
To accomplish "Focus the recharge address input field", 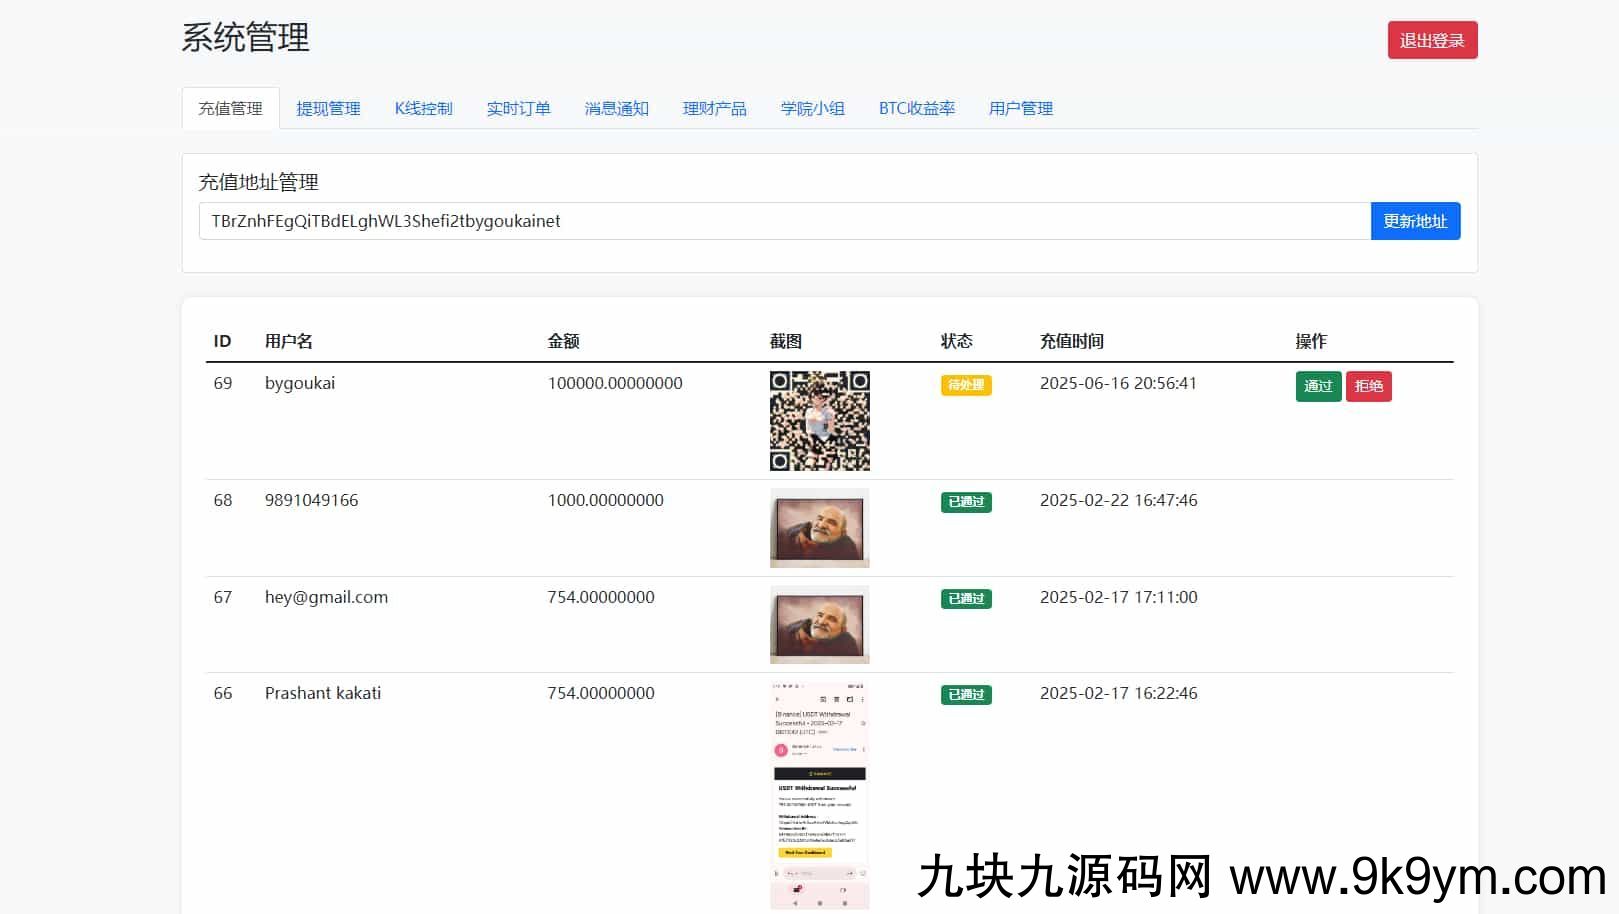I will pos(784,221).
